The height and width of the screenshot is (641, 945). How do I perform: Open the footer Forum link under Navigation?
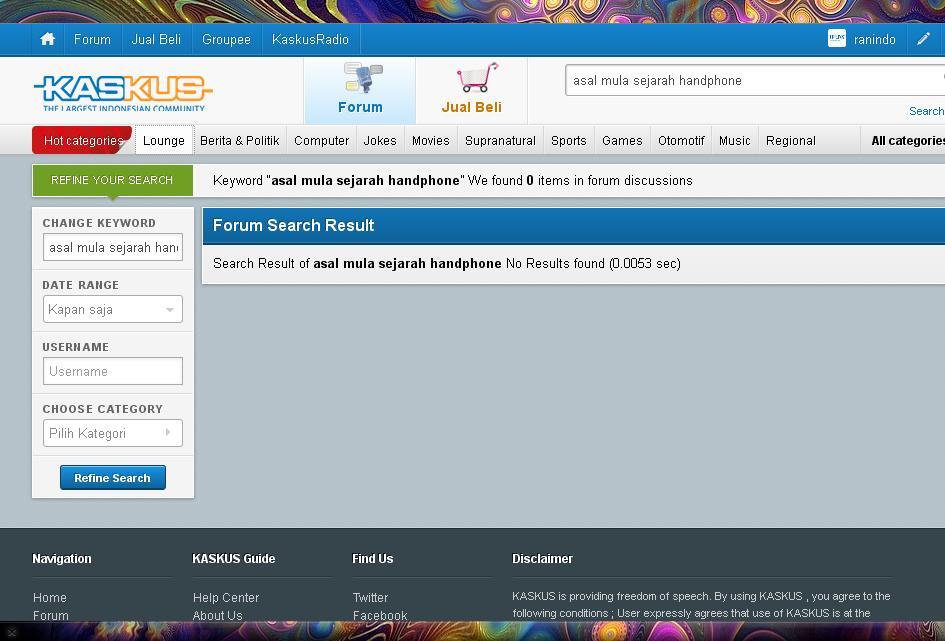(51, 616)
